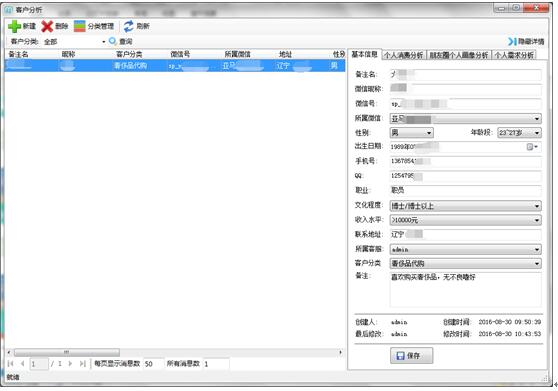
Task: Click the 查询 magnifier search icon
Action: pos(112,41)
